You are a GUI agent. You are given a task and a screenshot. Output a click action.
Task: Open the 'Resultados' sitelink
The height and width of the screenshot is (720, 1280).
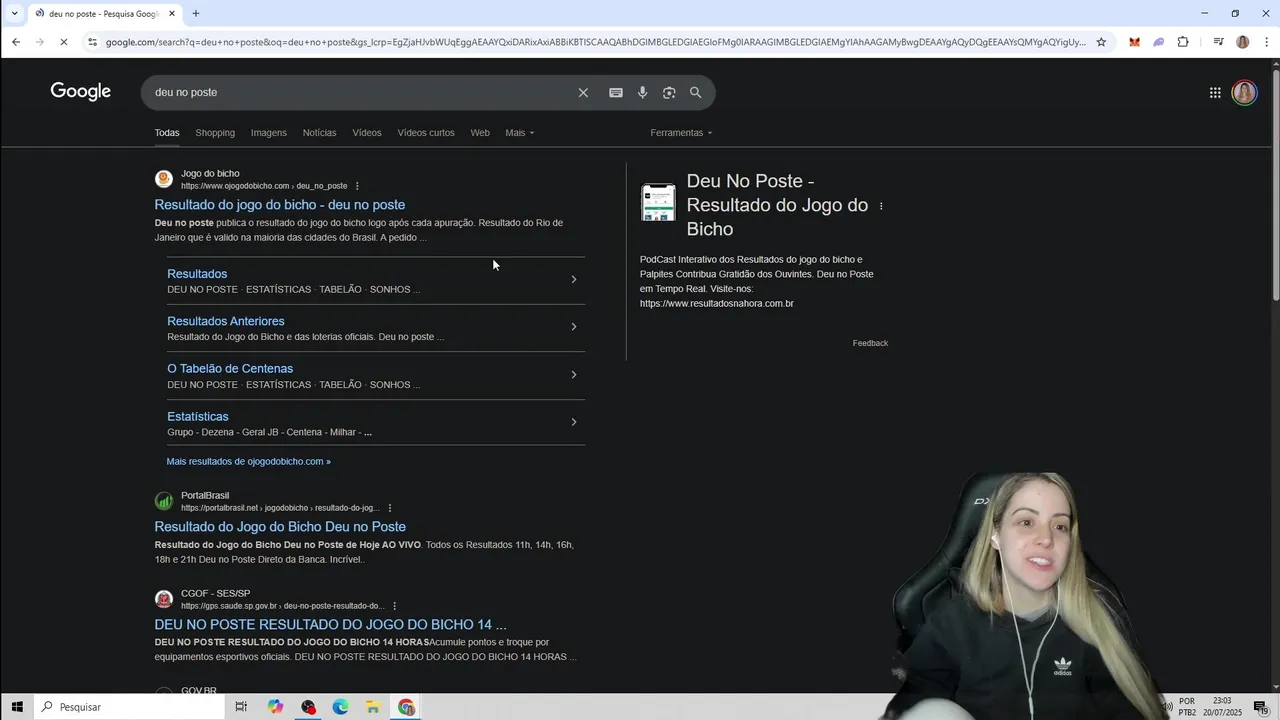[197, 274]
